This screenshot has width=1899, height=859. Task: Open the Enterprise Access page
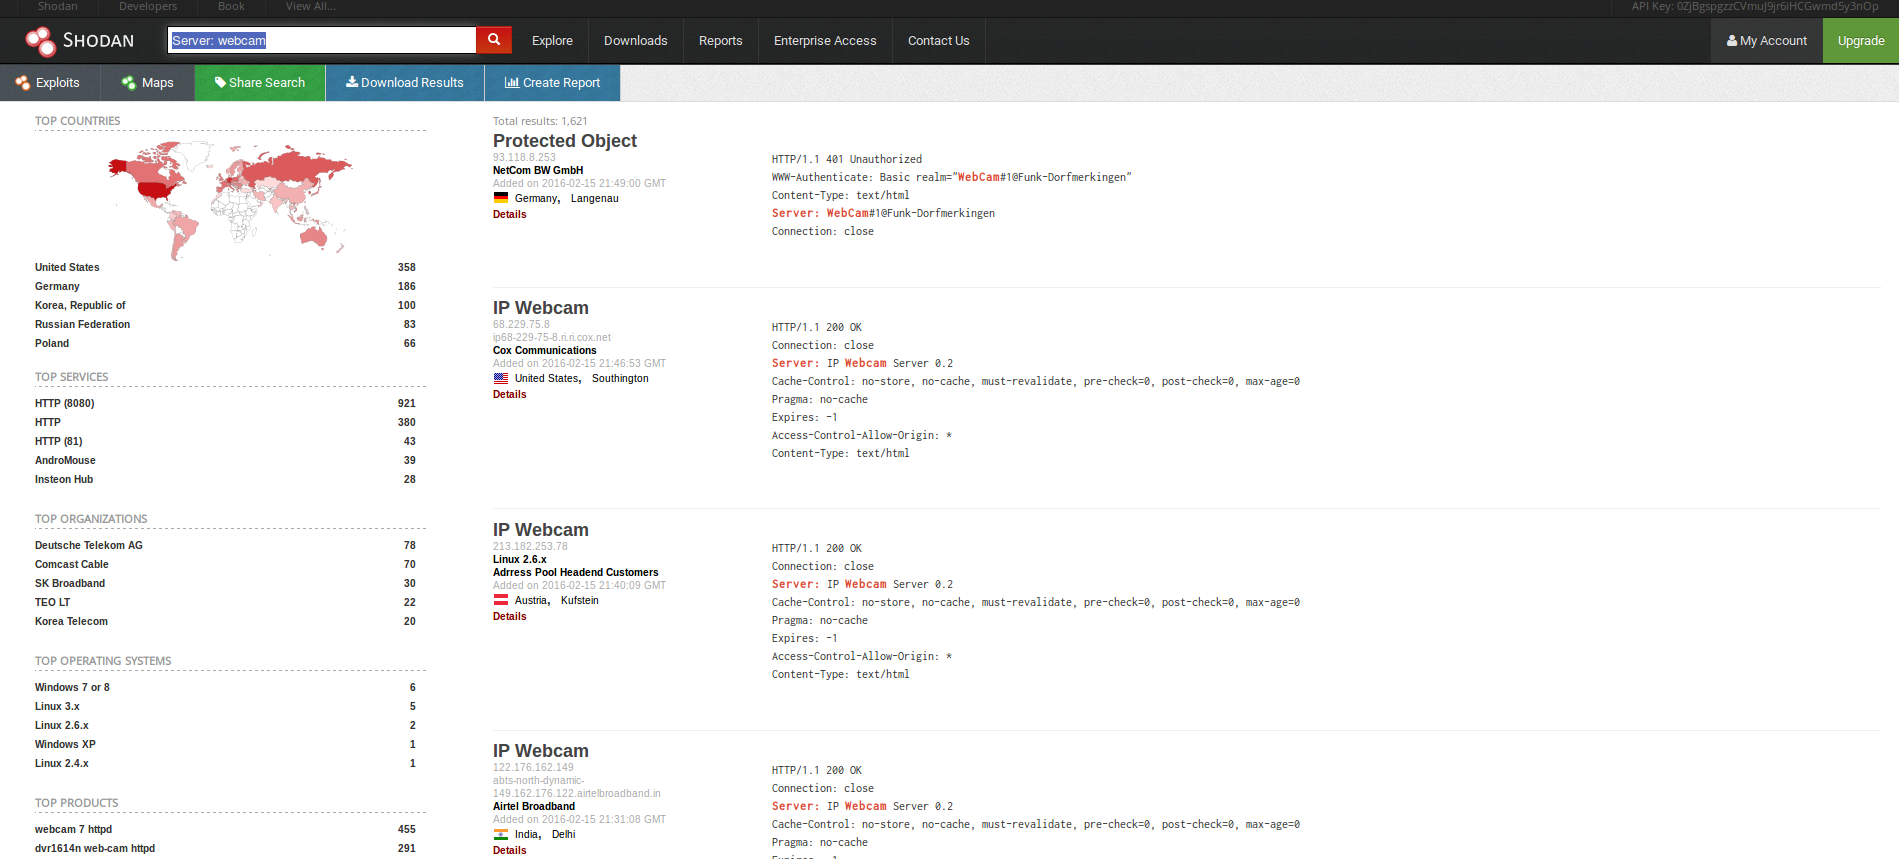tap(825, 41)
